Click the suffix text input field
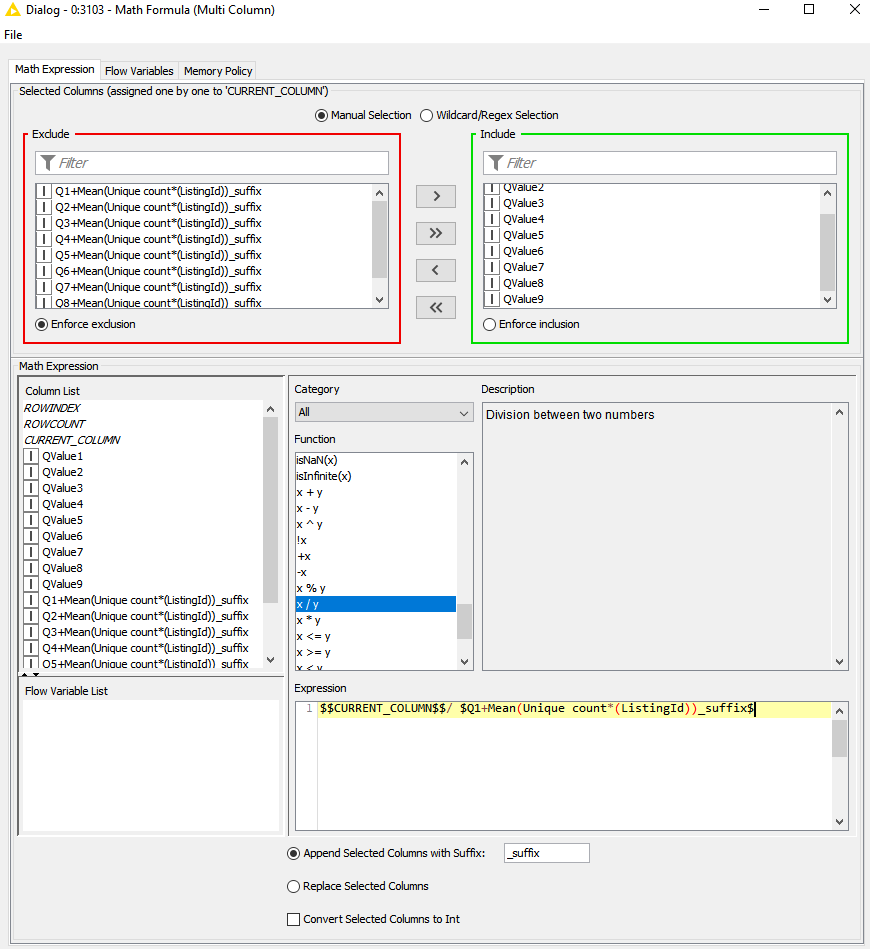 (546, 853)
